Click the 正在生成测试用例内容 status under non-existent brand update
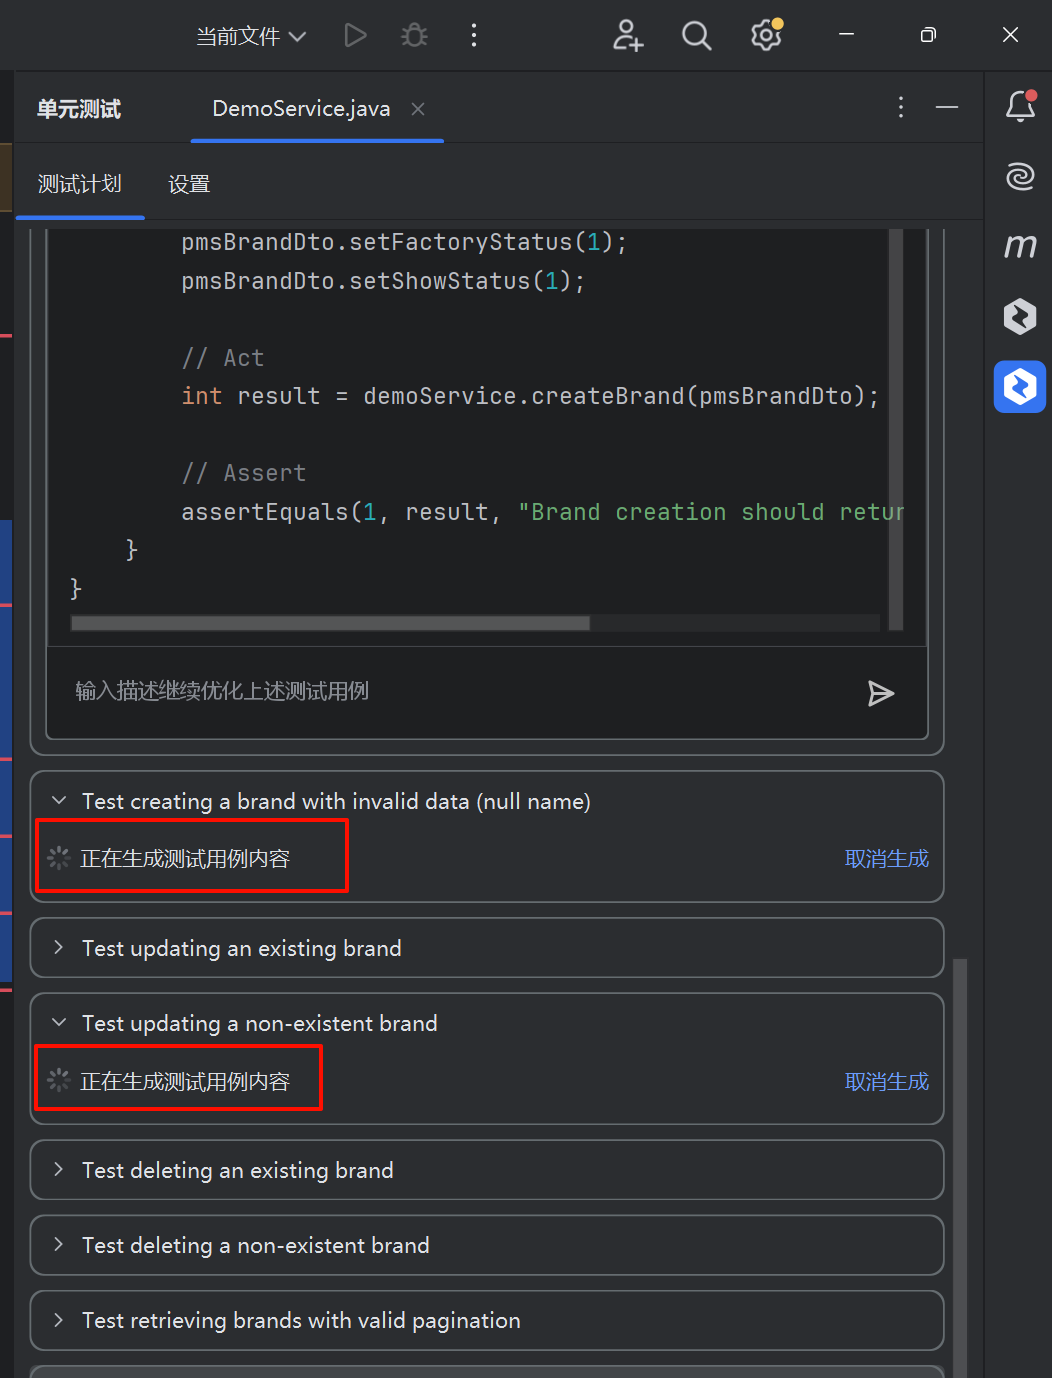The width and height of the screenshot is (1052, 1378). 185,1081
